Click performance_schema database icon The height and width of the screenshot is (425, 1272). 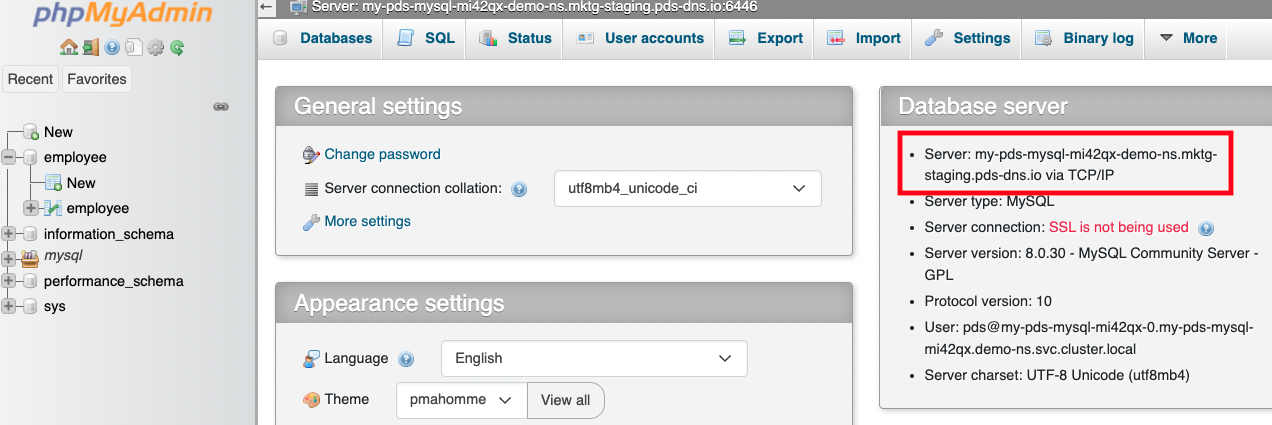click(x=31, y=281)
